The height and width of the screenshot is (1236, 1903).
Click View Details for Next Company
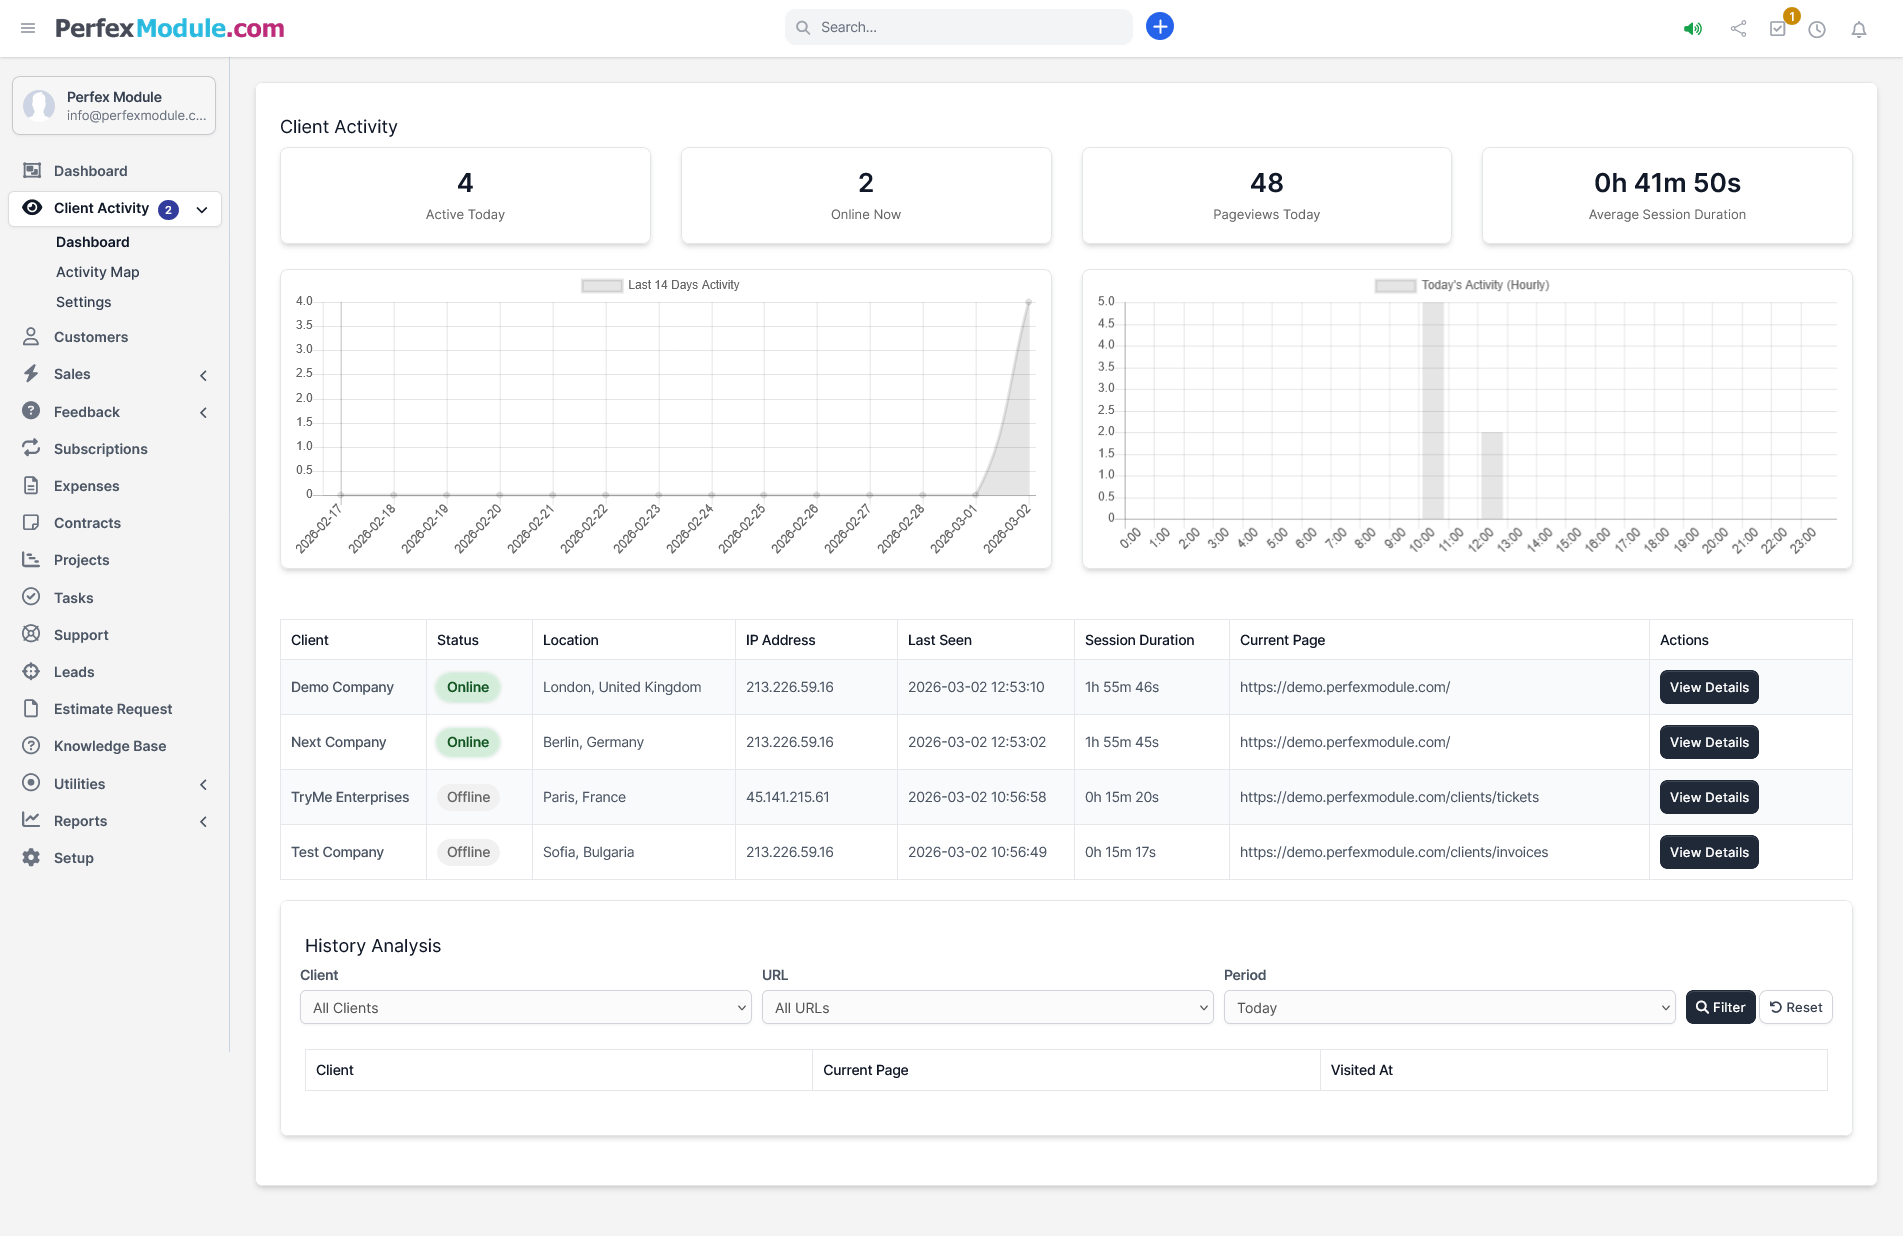click(x=1709, y=742)
